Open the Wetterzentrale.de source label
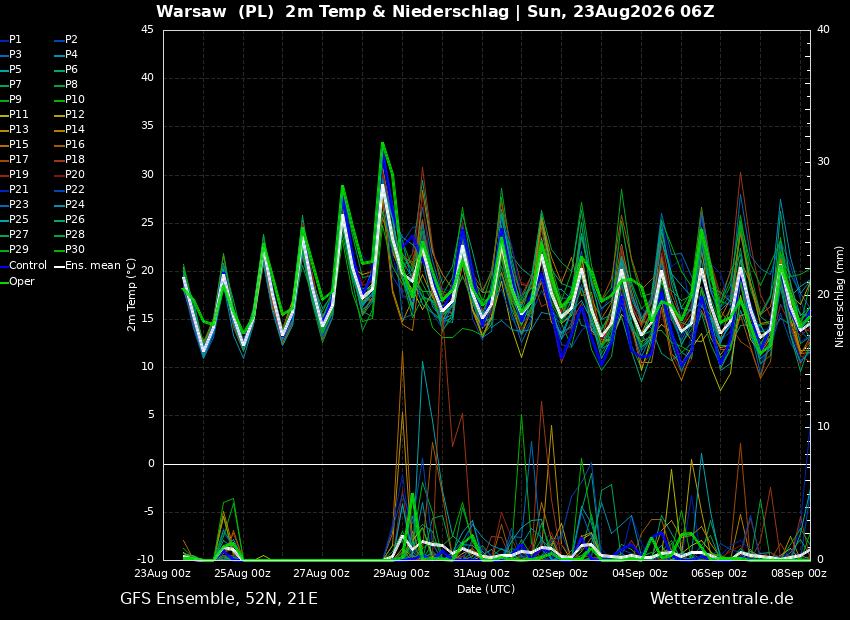The height and width of the screenshot is (620, 850). tap(722, 599)
